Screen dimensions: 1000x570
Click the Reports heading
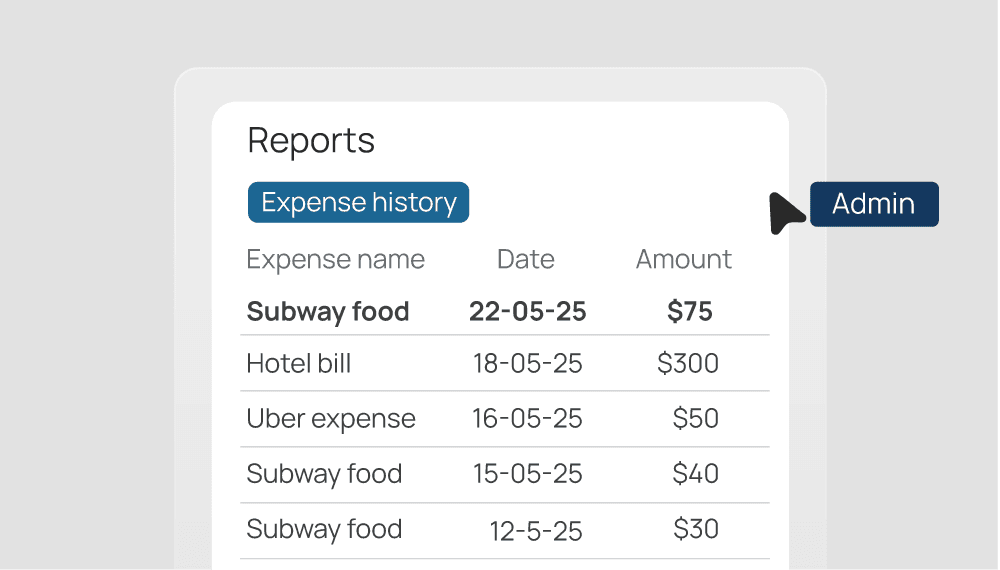311,141
